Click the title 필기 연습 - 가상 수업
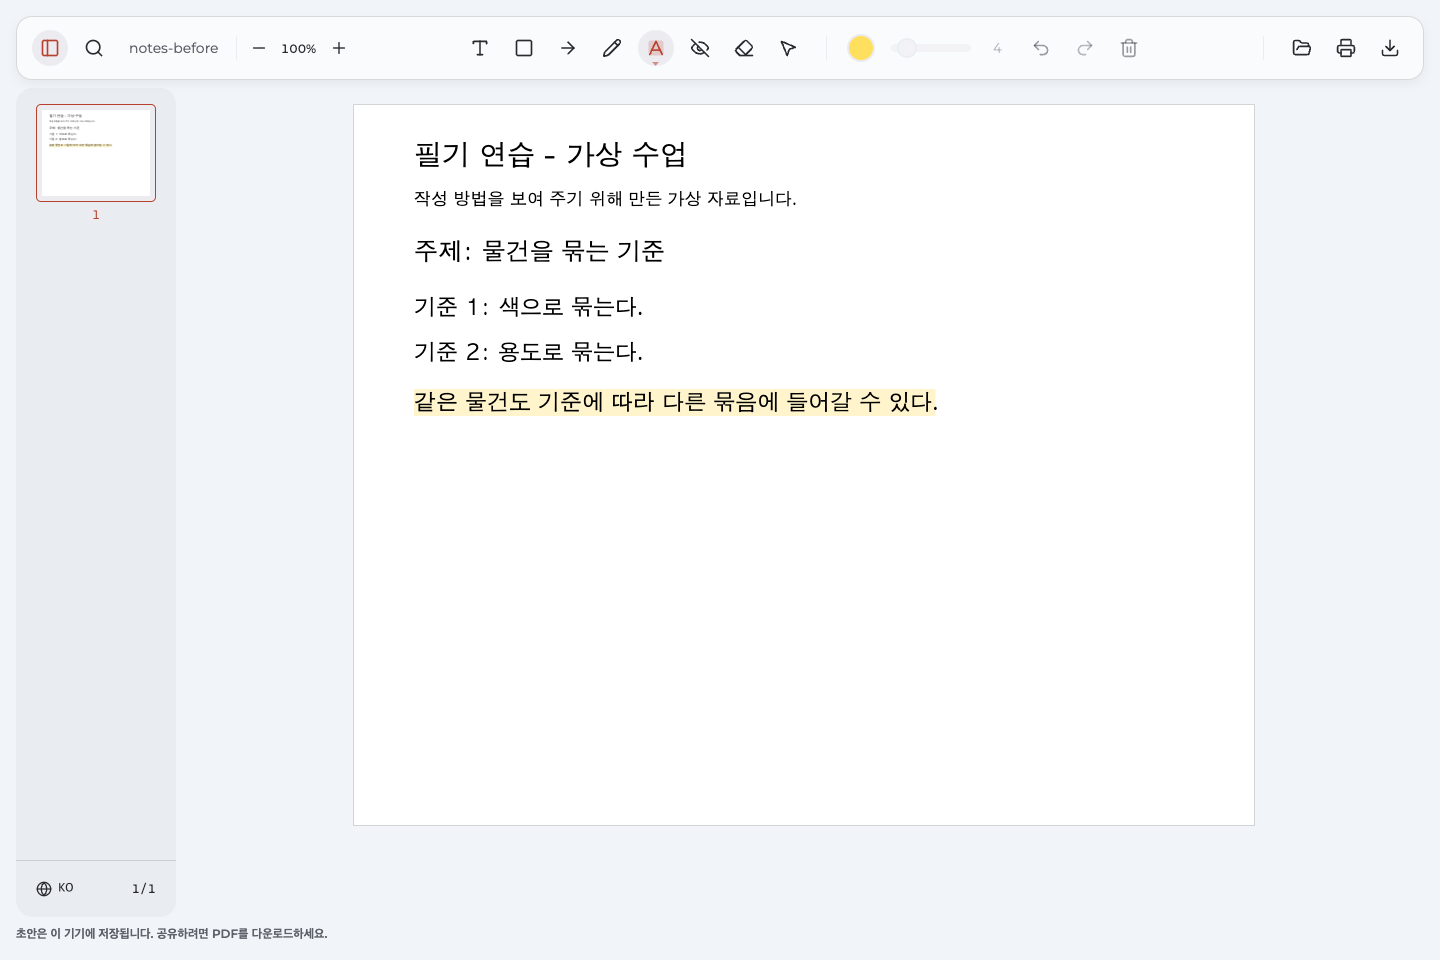1440x960 pixels. (x=550, y=154)
